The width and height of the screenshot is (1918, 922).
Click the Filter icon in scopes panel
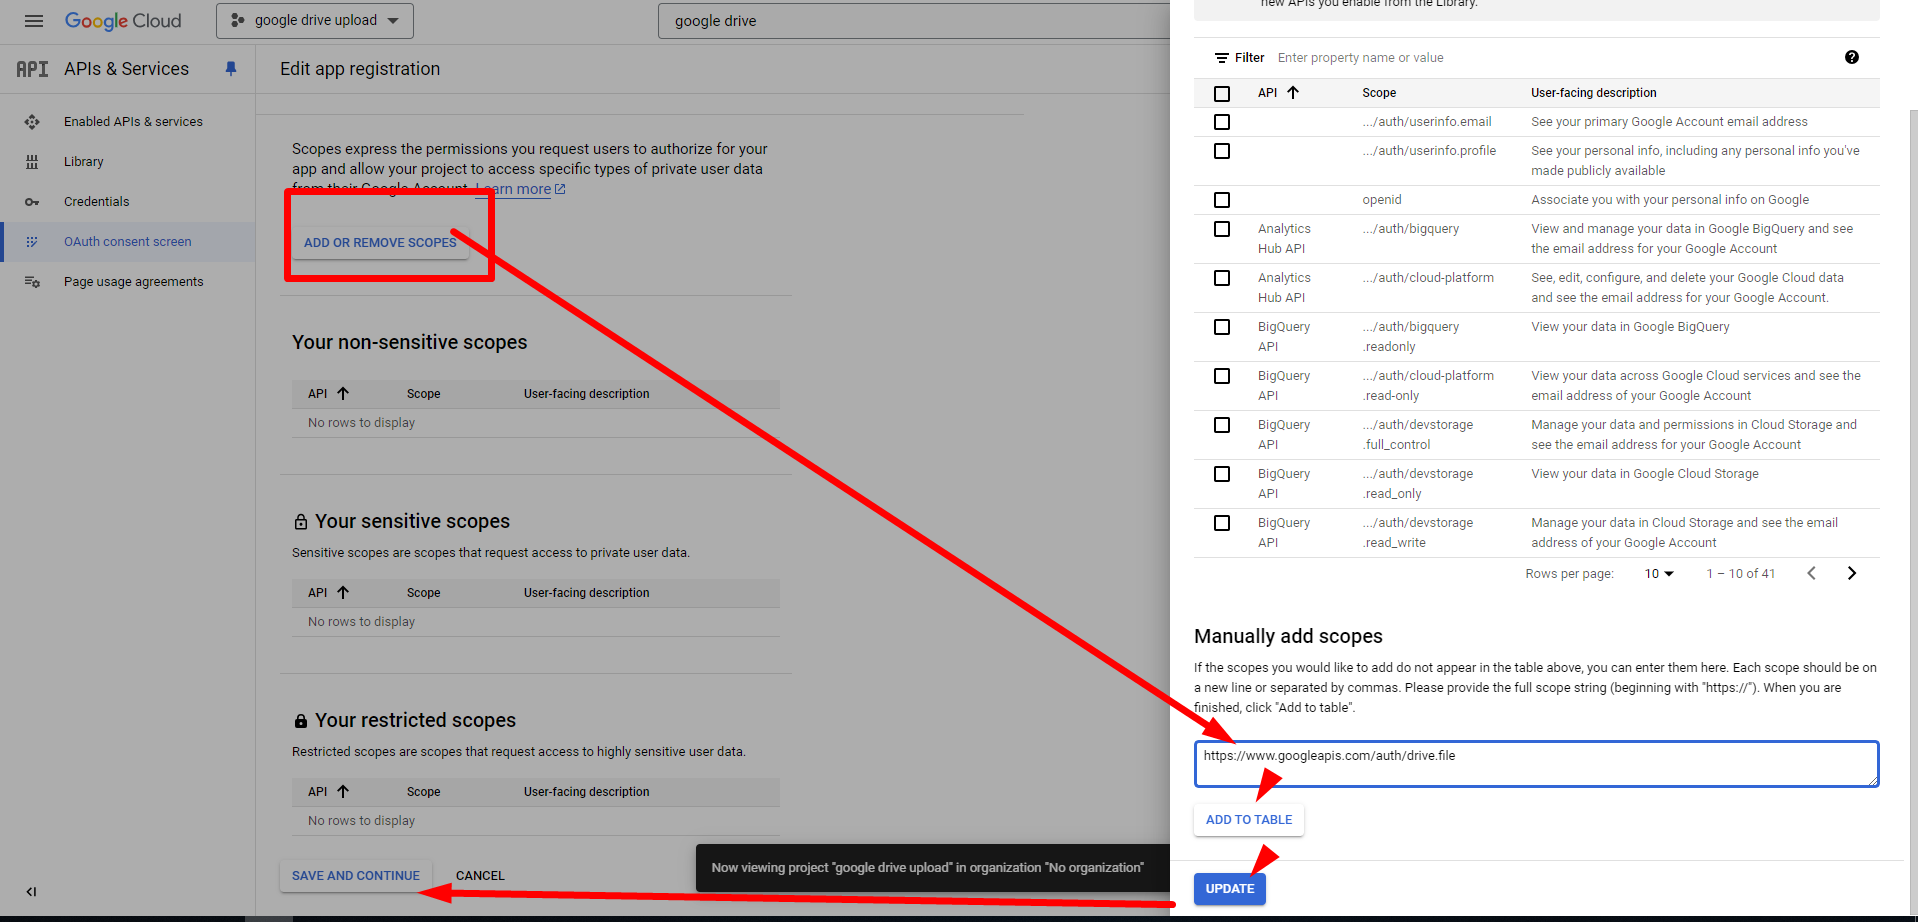pos(1221,58)
